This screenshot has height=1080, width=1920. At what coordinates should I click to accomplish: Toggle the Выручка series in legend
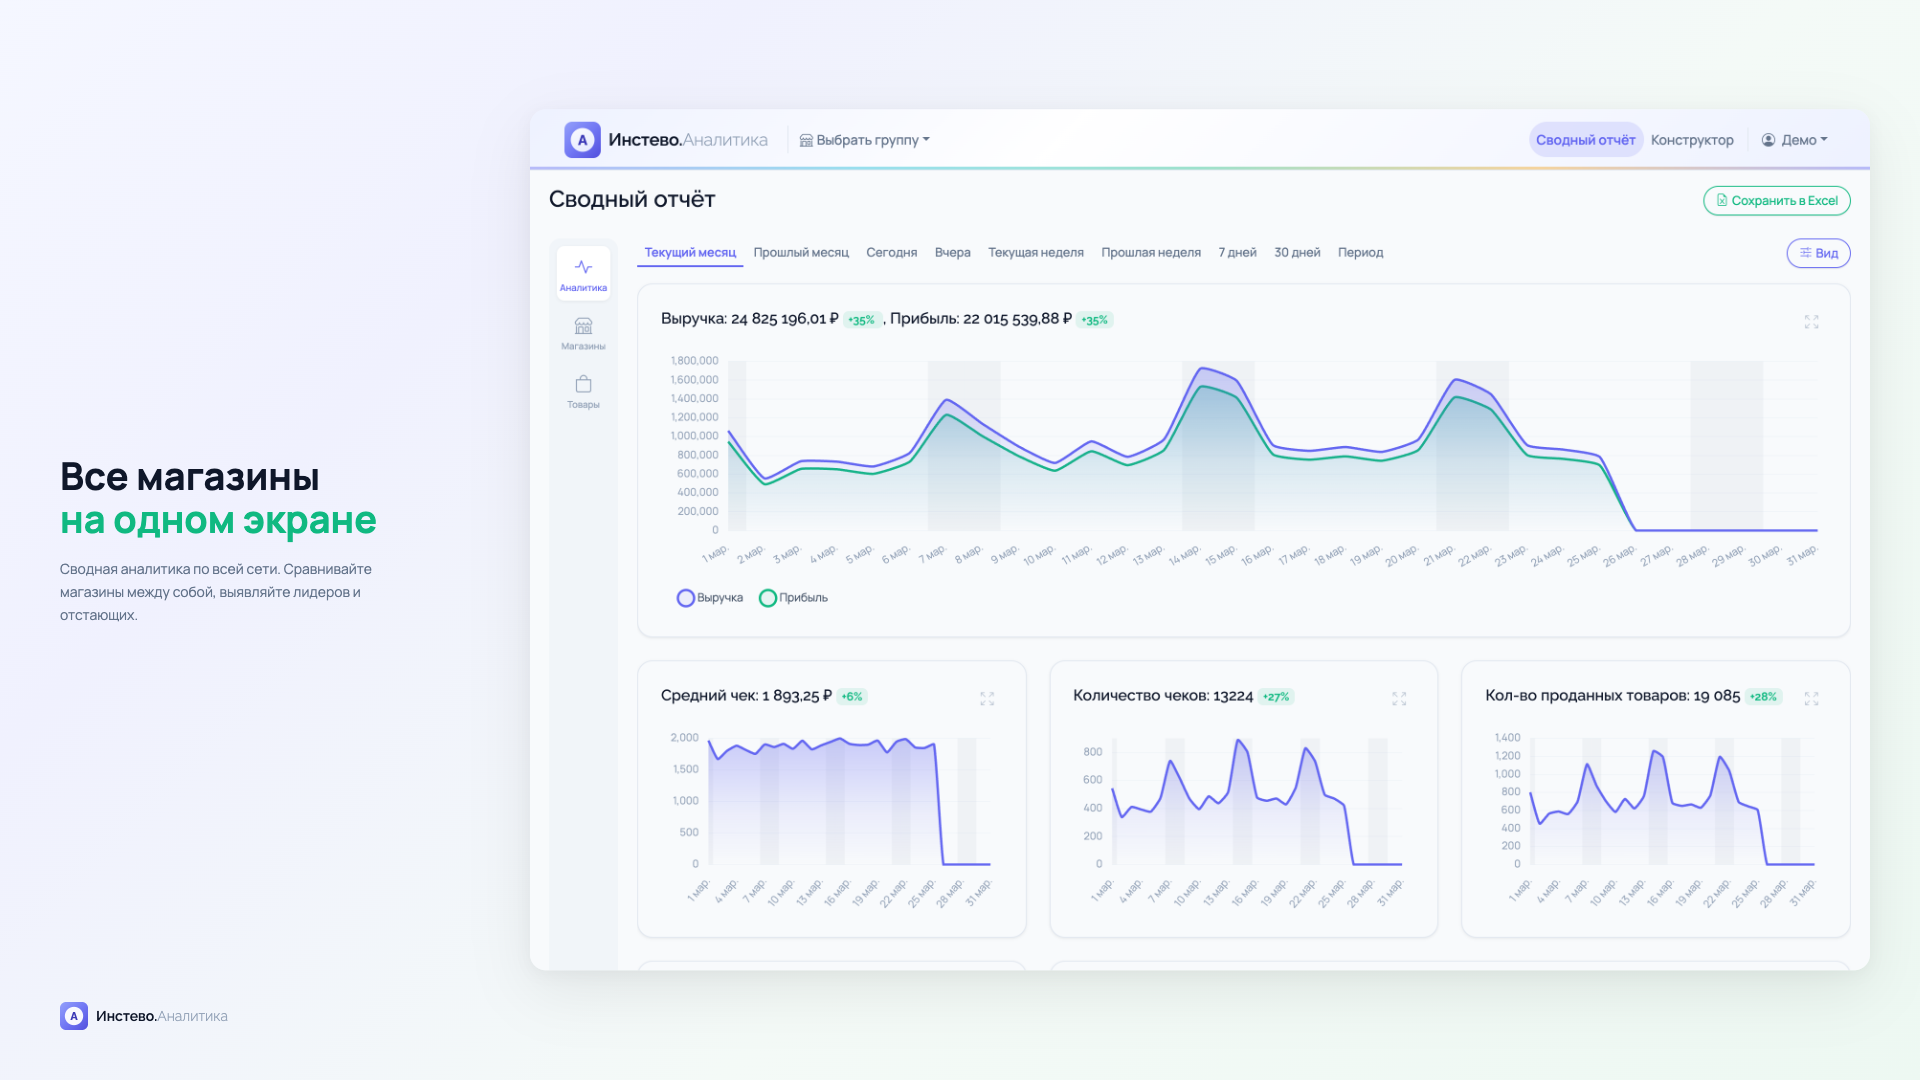pos(710,598)
